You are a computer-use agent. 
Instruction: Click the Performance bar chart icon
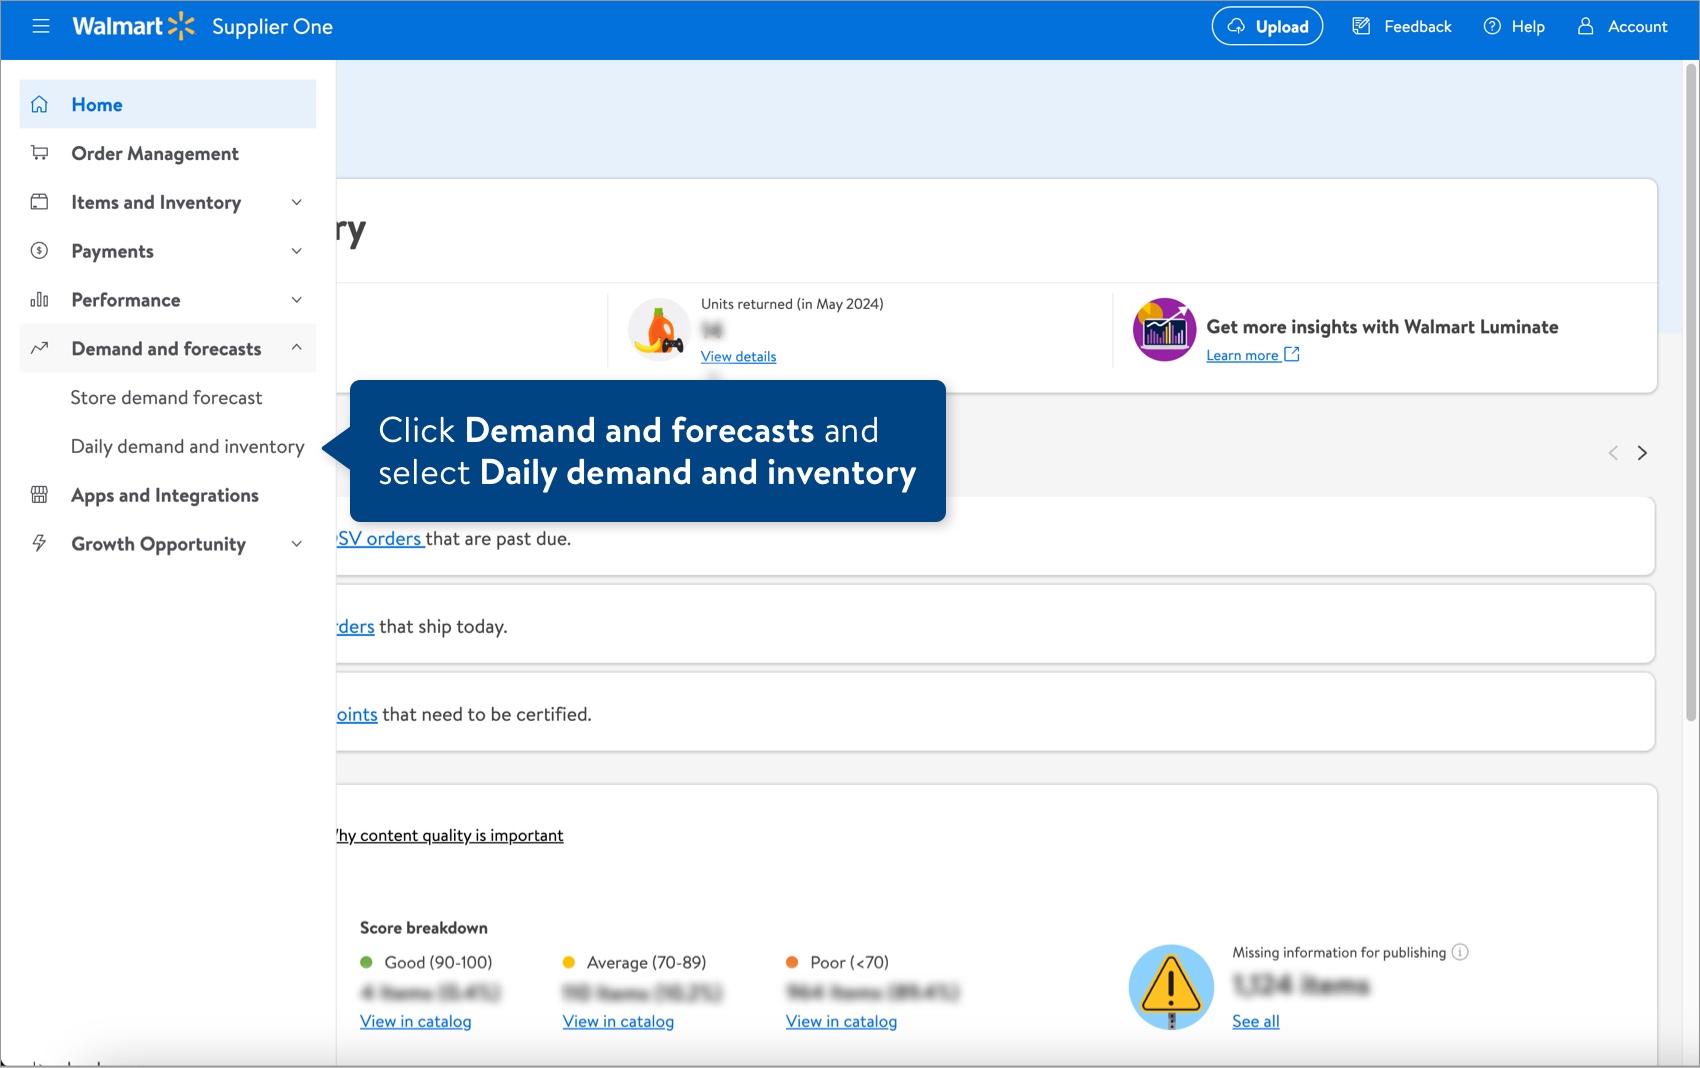39,299
